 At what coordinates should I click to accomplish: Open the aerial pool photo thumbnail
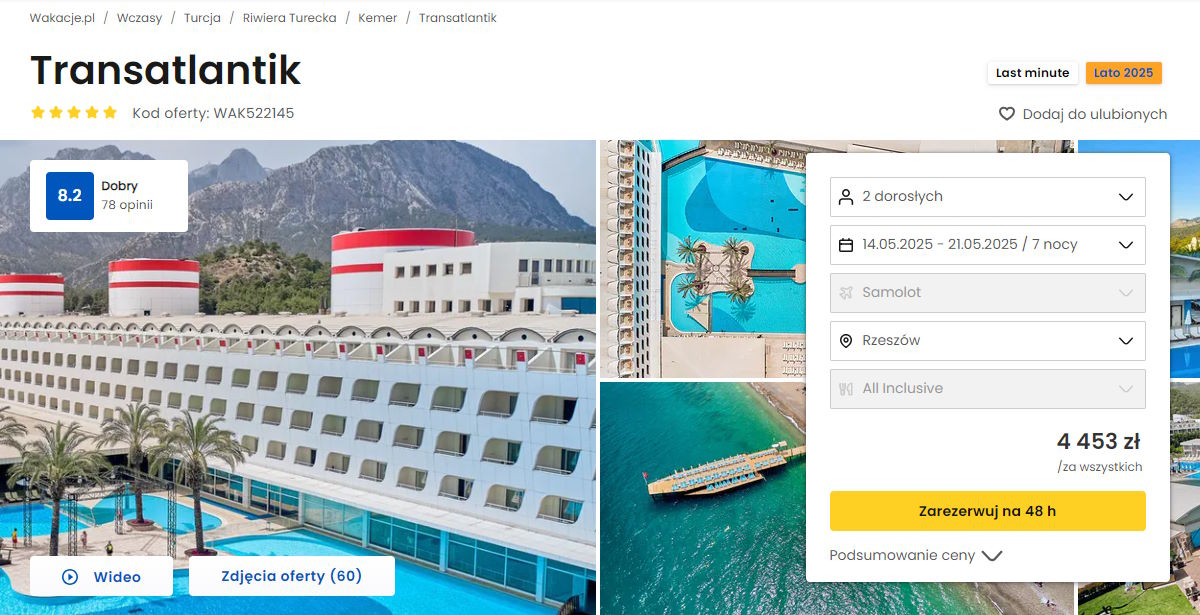click(703, 259)
